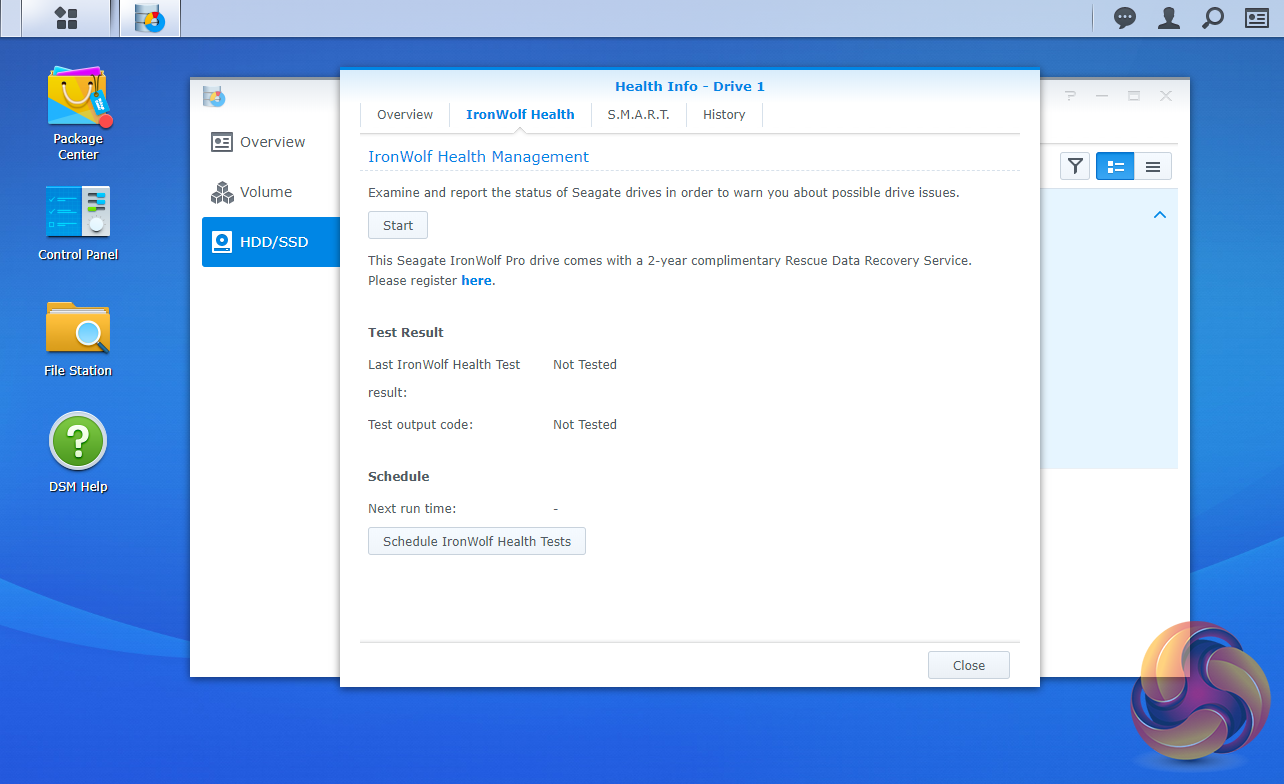Collapse the drive section with the chevron
Viewport: 1284px width, 784px height.
1160,215
